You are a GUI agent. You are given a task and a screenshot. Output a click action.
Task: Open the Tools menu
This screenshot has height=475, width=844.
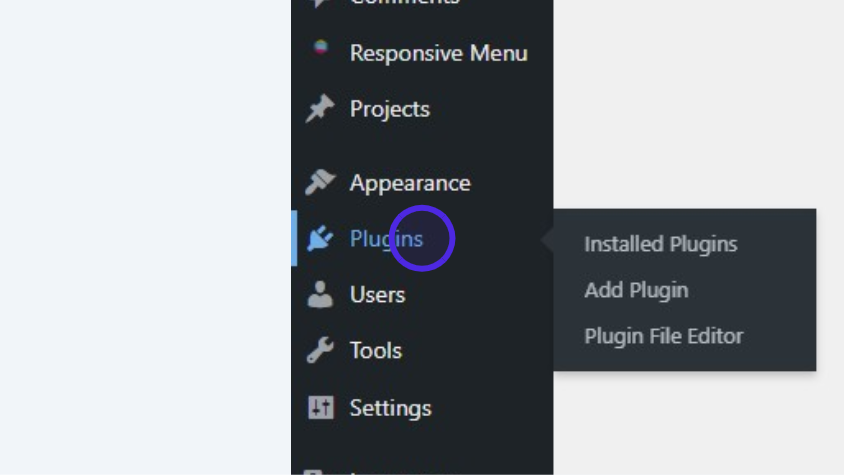(x=375, y=351)
